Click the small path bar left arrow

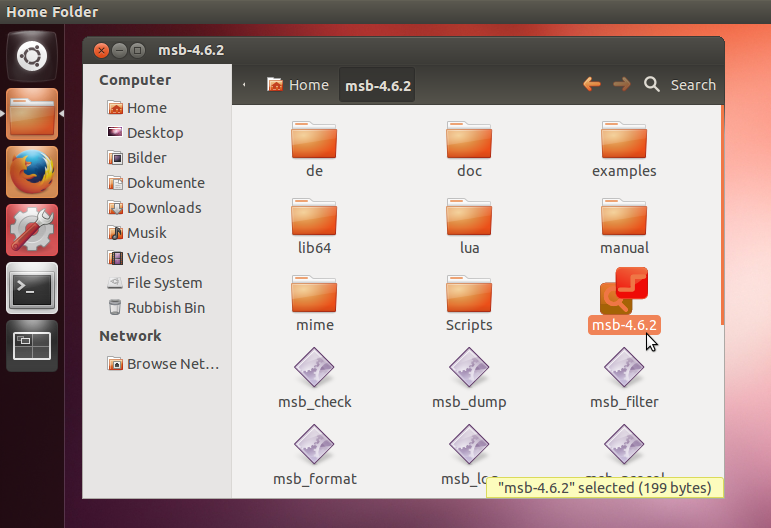click(244, 85)
